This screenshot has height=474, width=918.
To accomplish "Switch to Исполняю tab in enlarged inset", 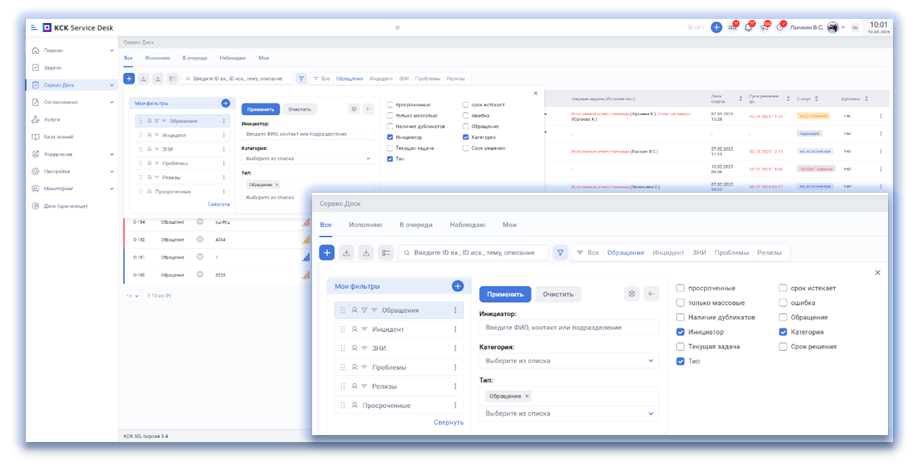I will (365, 225).
